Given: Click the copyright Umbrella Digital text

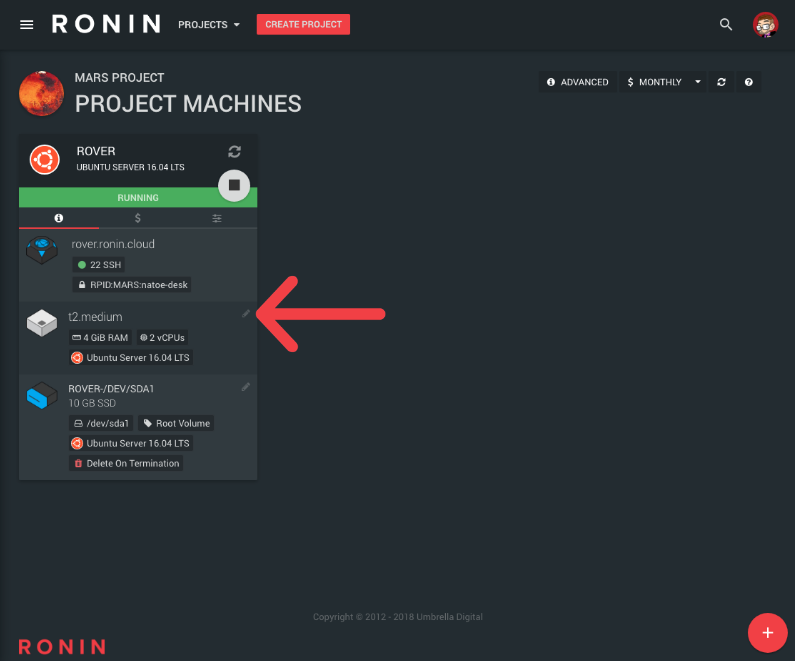Looking at the screenshot, I should point(398,617).
